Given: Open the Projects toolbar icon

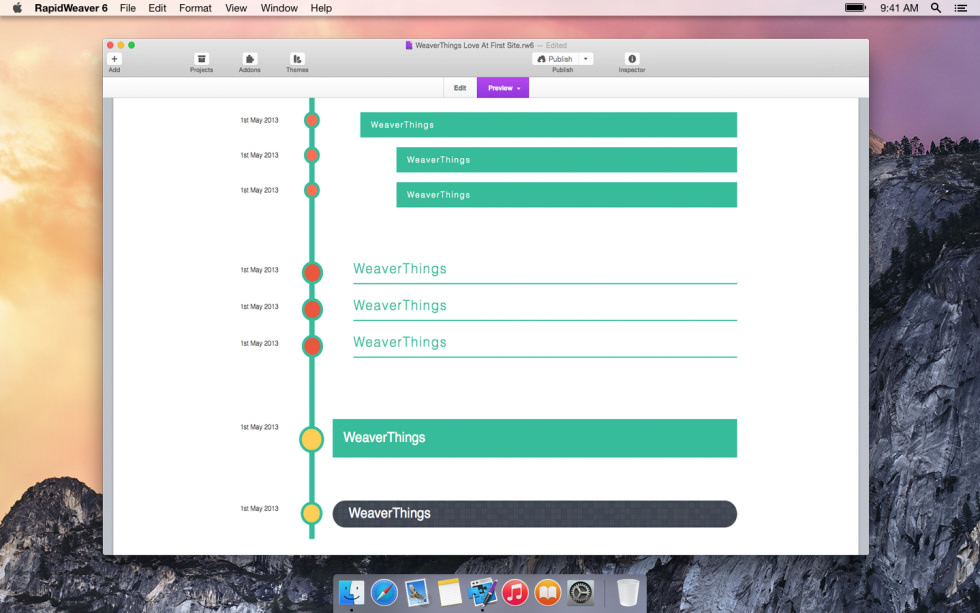Looking at the screenshot, I should 201,59.
